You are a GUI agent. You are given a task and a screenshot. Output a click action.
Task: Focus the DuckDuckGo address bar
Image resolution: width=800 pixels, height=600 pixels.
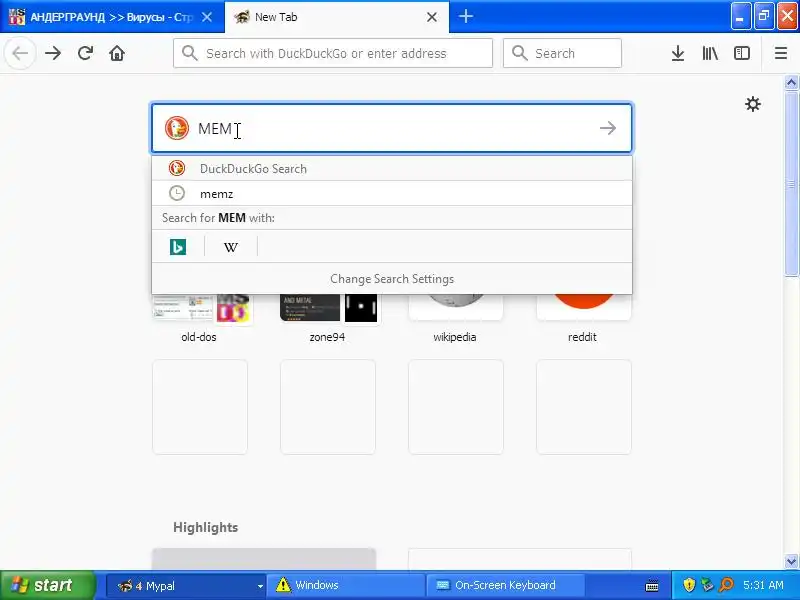click(333, 53)
